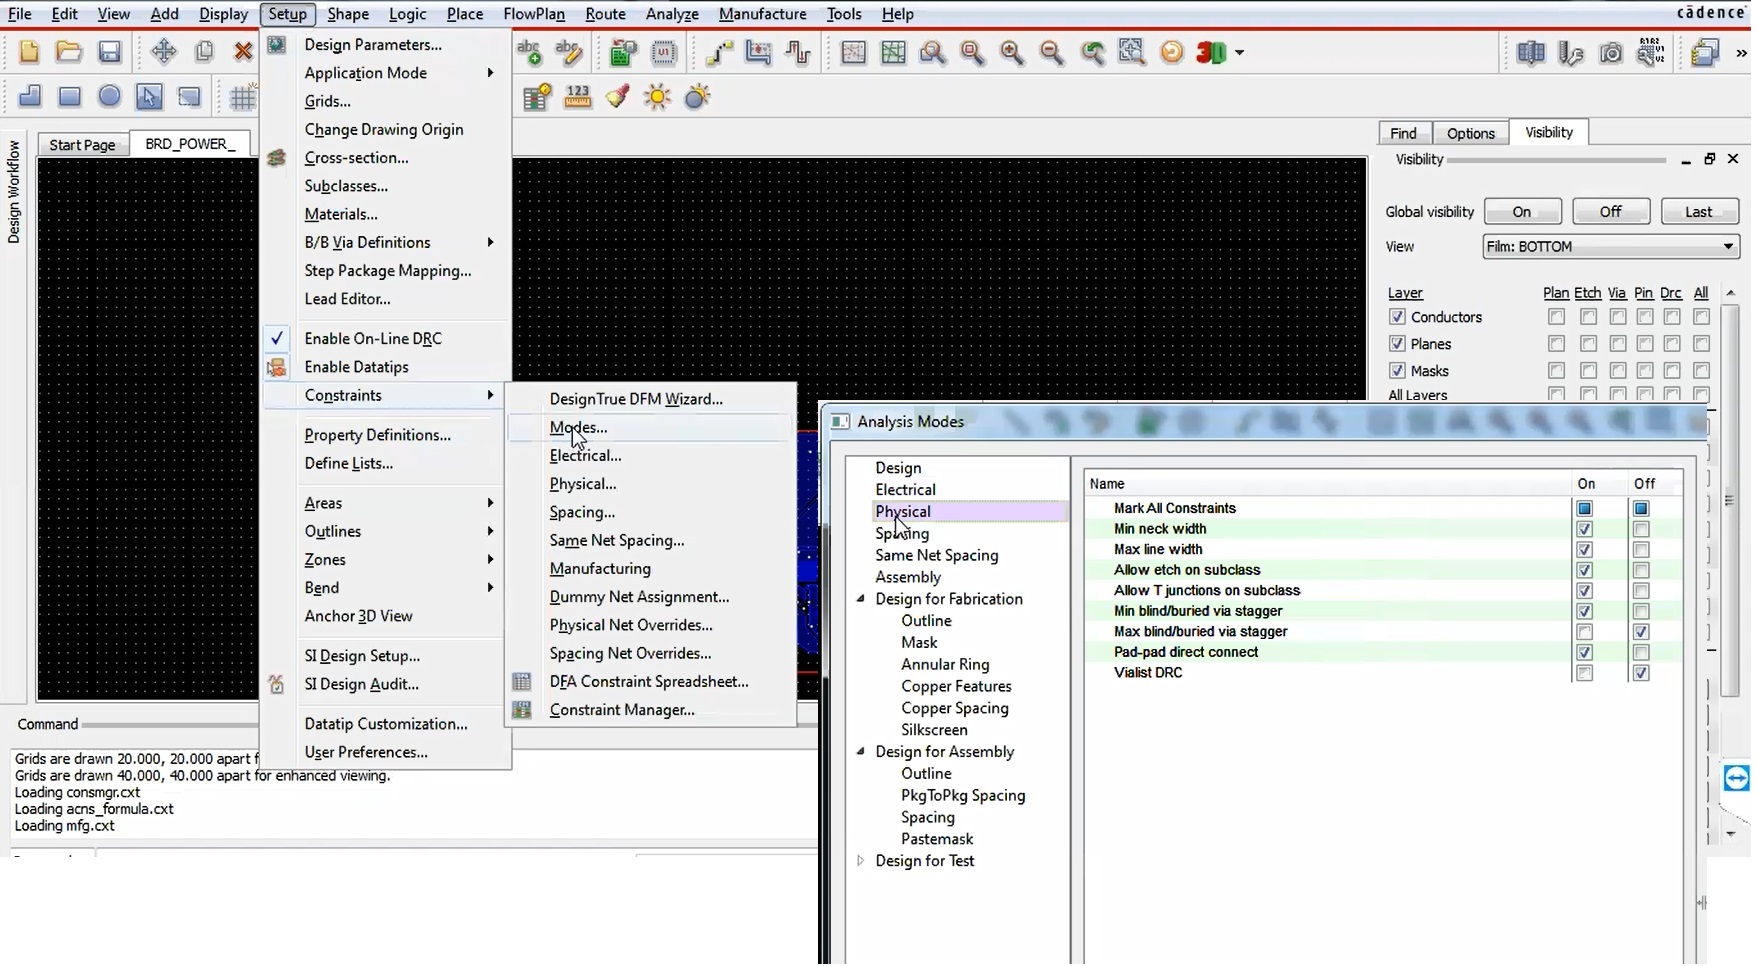Click the Visibility dimming slider

click(1555, 159)
